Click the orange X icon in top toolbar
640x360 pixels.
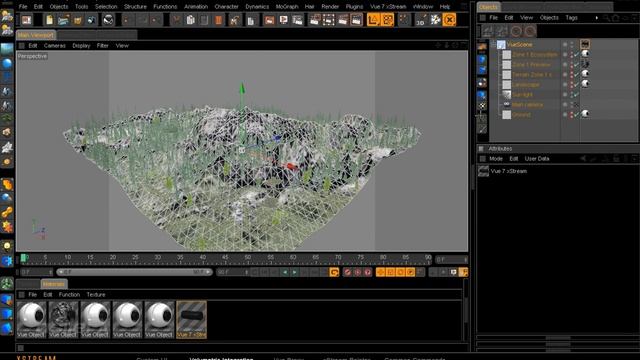coord(449,20)
